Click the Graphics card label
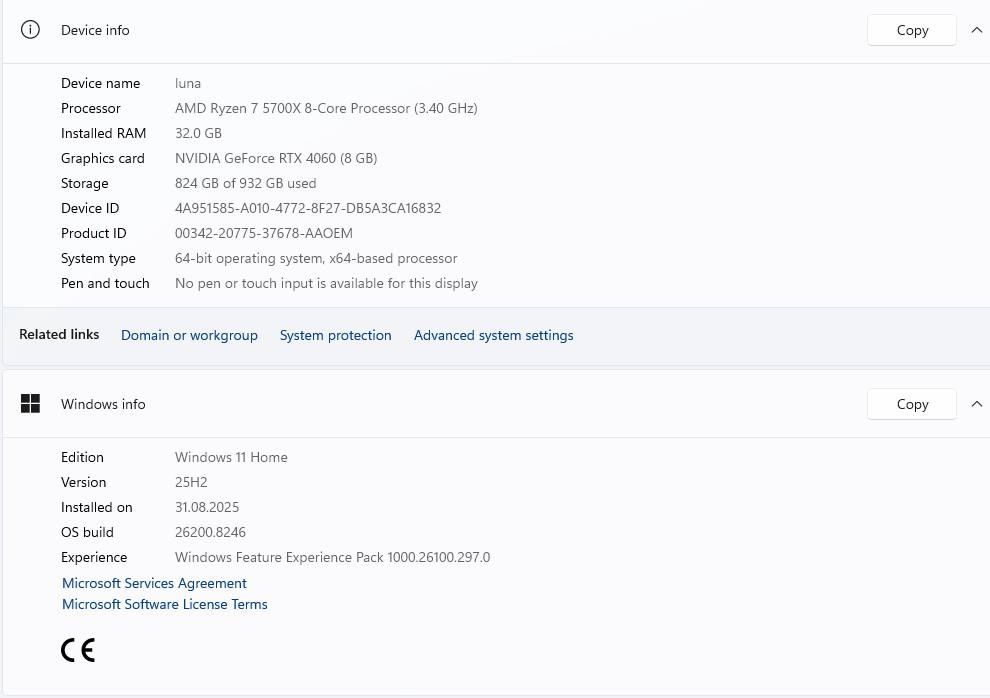The image size is (990, 698). 103,158
